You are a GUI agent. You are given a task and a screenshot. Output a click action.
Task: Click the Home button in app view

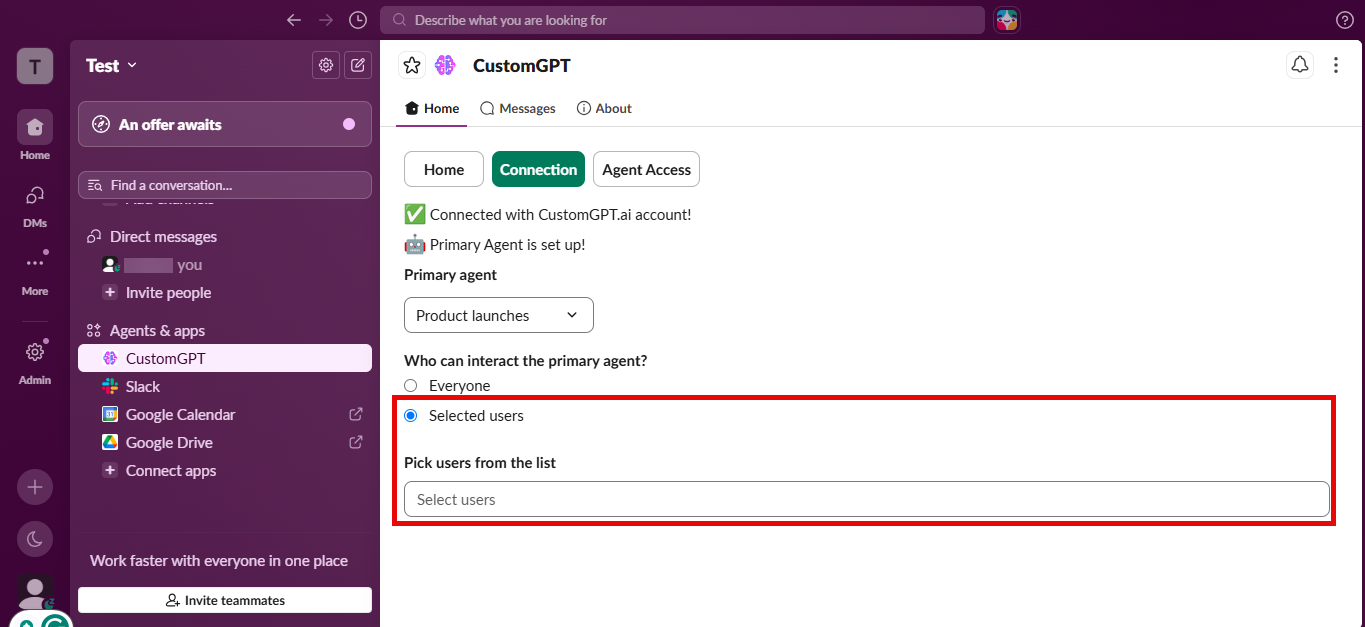pos(444,169)
